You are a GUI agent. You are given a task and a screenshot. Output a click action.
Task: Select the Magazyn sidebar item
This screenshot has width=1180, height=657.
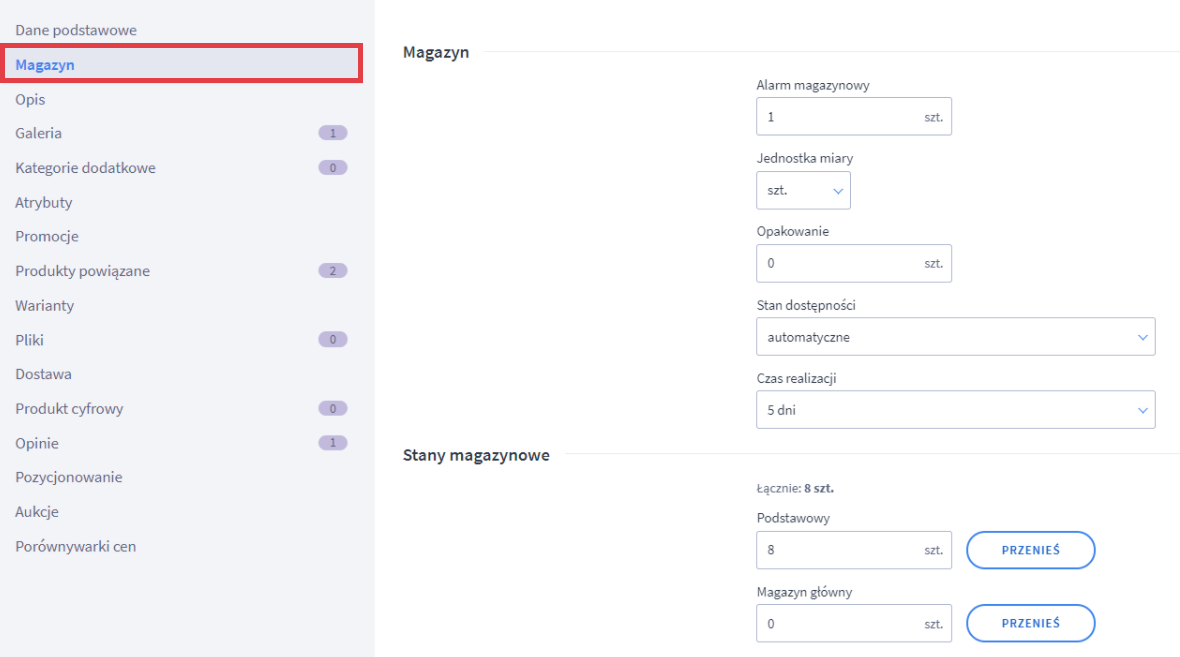45,65
